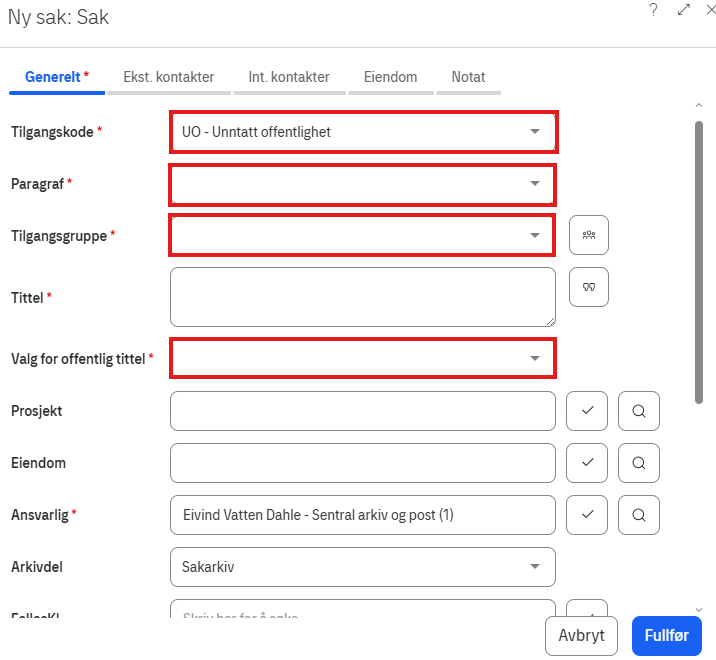Click the group icon beside Tilgangsgruppe
716x660 pixels.
(589, 235)
